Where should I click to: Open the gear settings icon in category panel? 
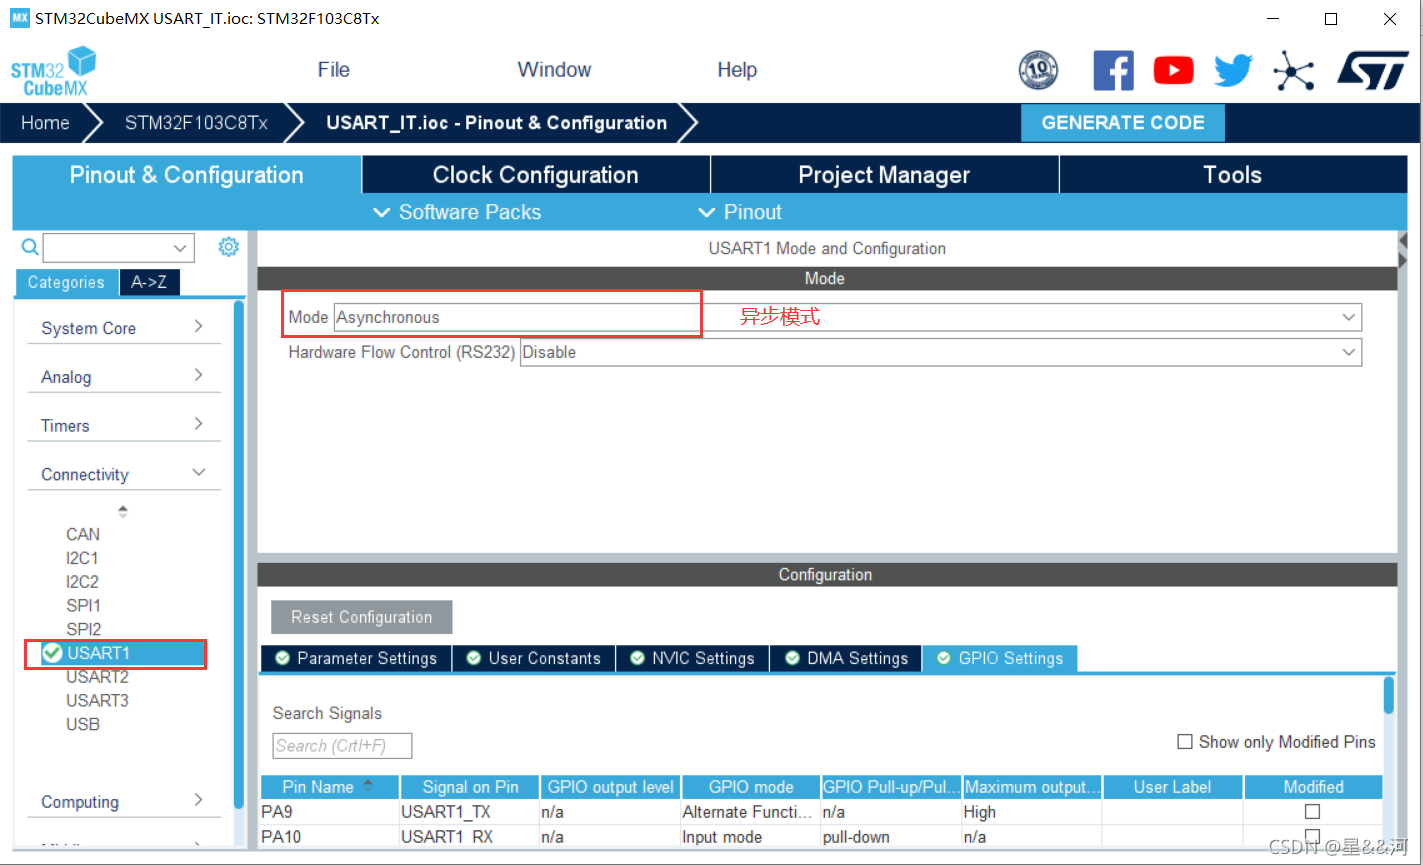[228, 246]
